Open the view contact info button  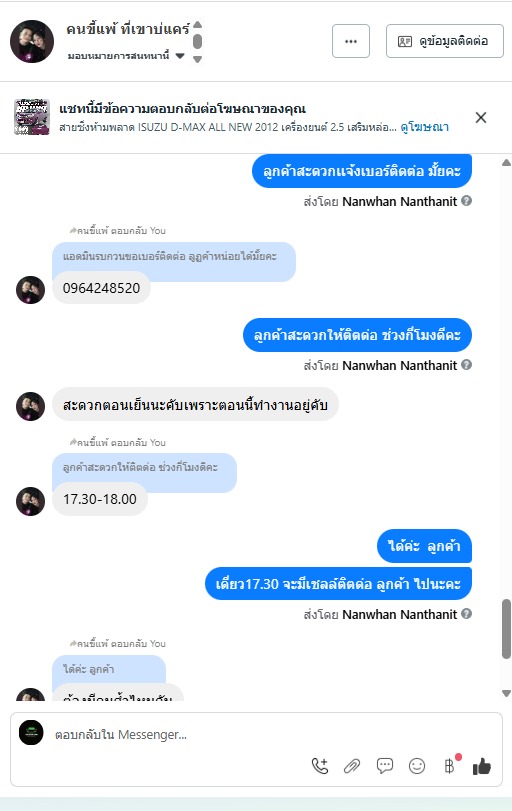[445, 41]
